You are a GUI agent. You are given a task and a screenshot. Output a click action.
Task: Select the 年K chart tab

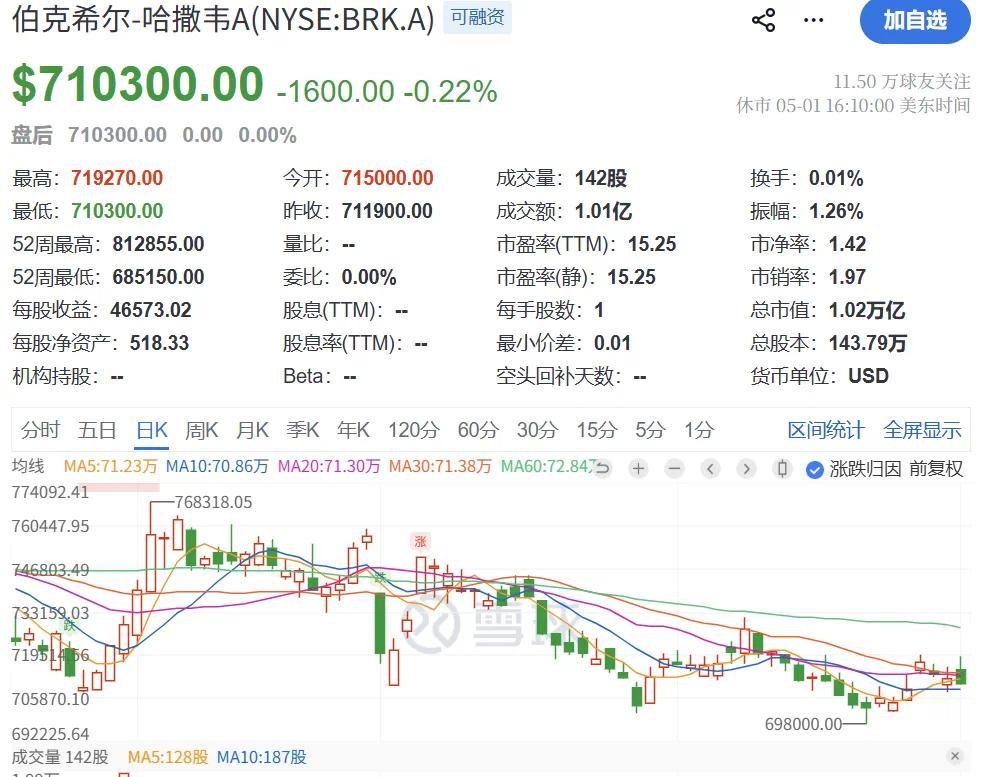click(x=352, y=430)
